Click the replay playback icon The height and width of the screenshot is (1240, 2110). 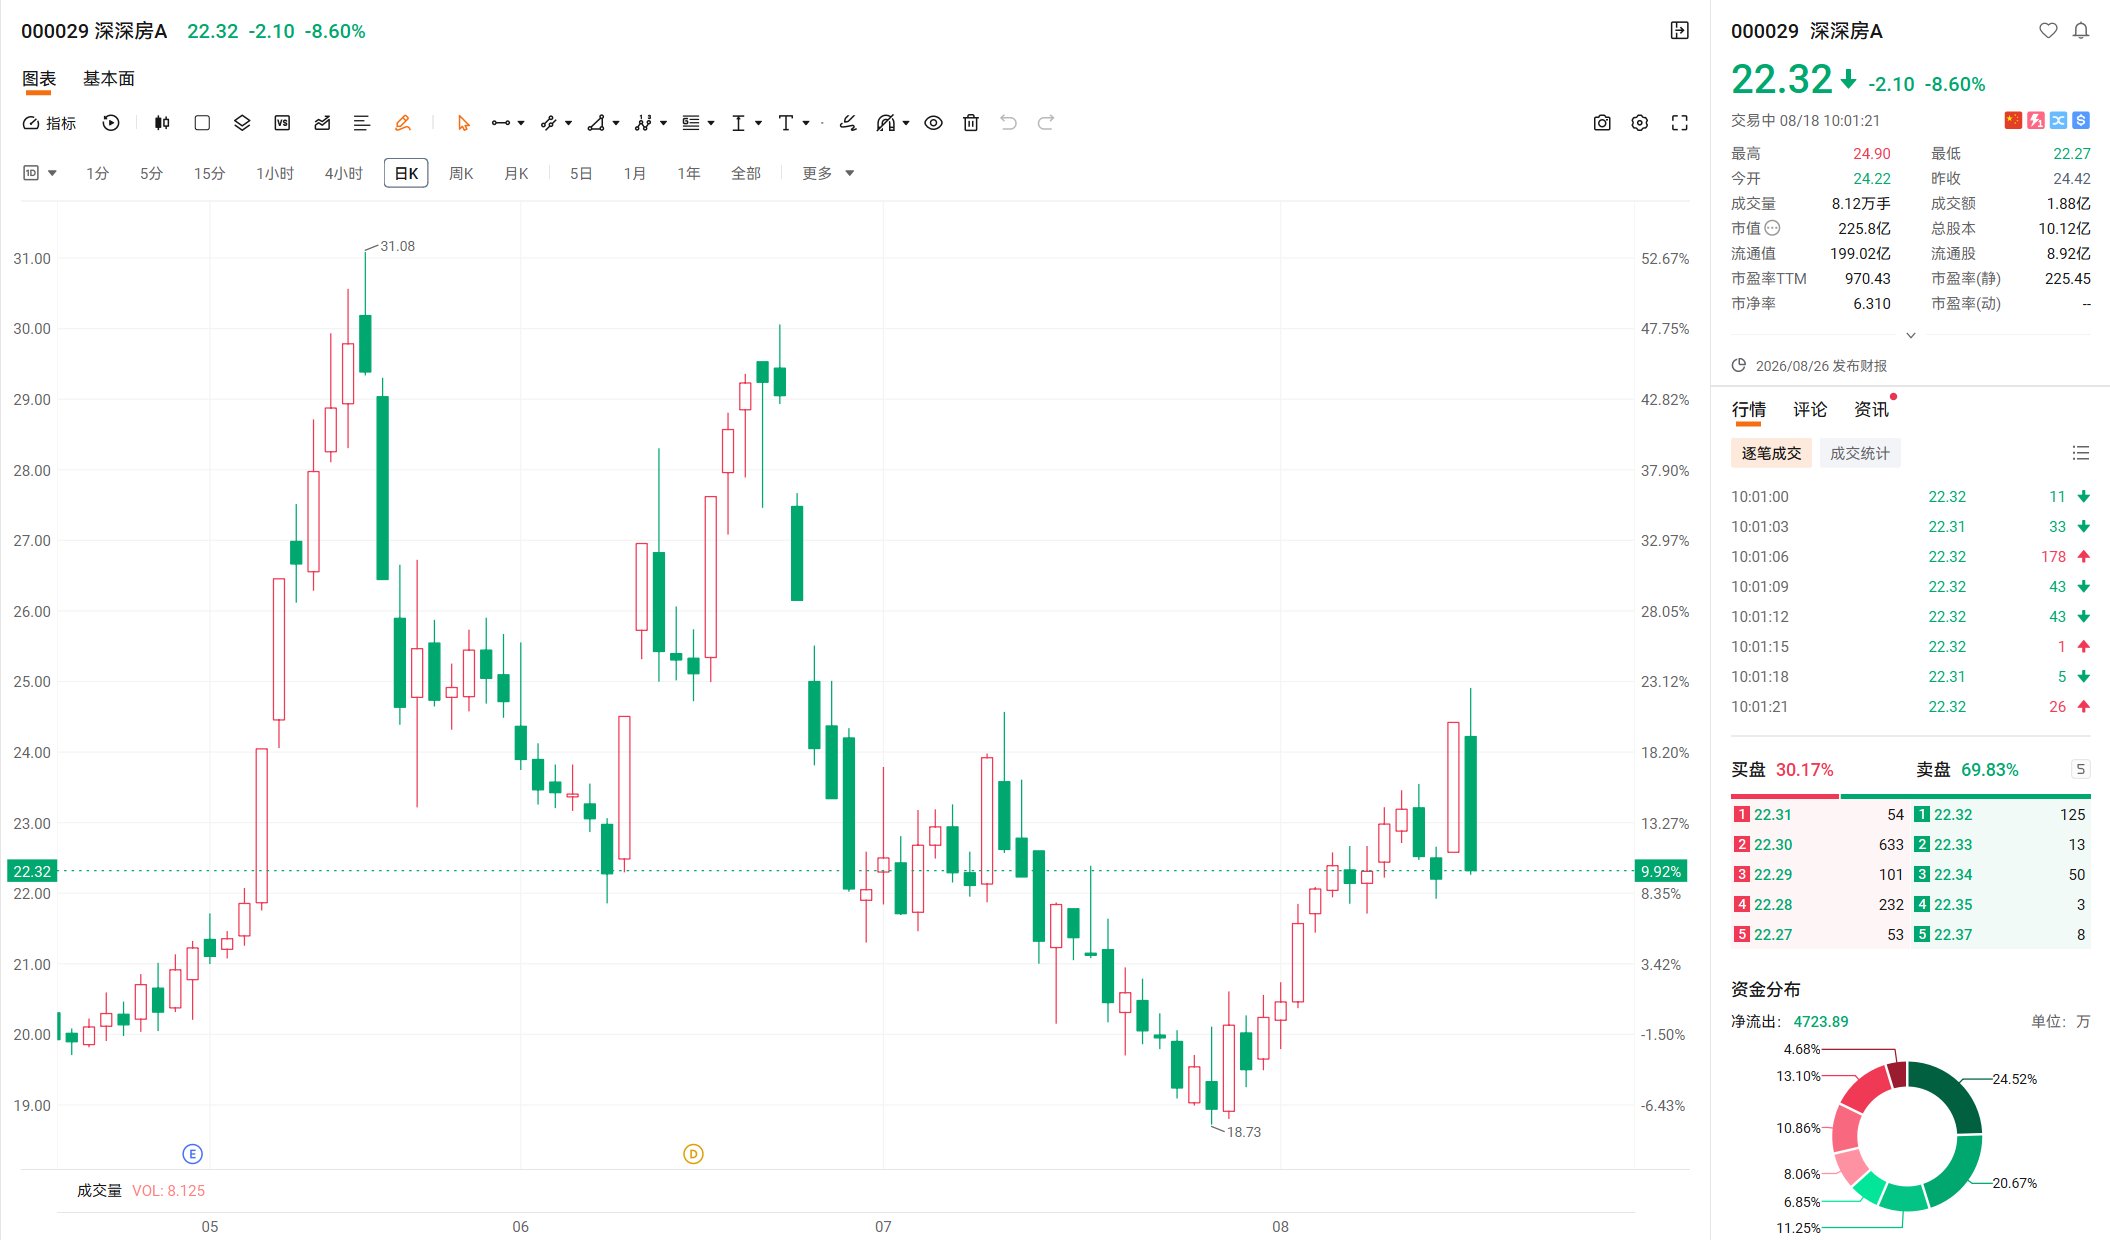111,123
